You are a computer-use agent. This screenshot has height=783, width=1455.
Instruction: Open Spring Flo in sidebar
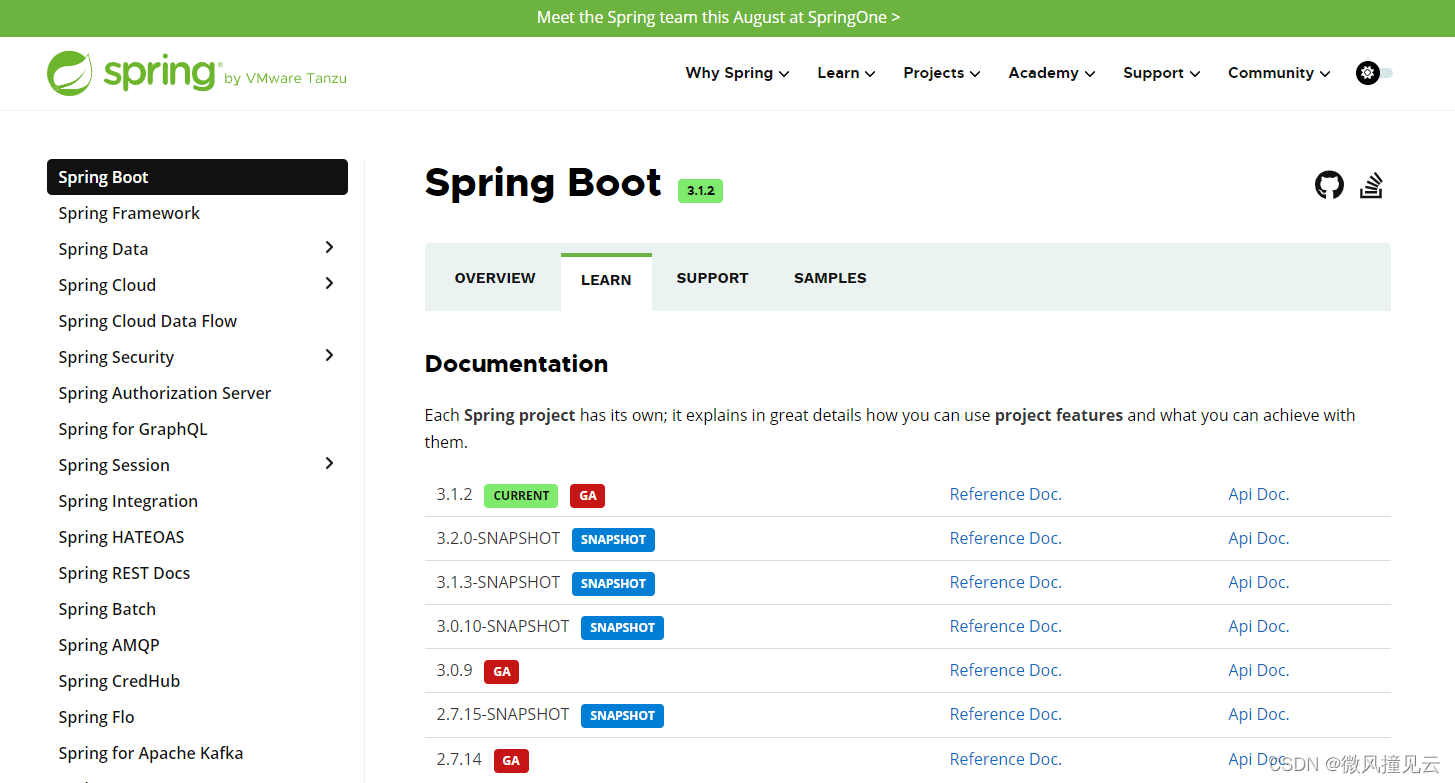(96, 717)
